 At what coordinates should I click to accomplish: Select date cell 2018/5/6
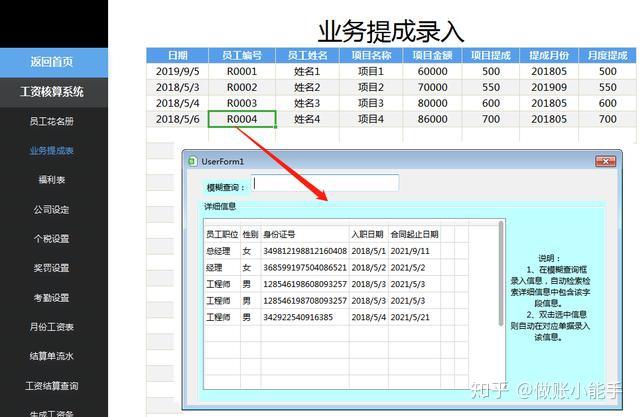(x=178, y=119)
